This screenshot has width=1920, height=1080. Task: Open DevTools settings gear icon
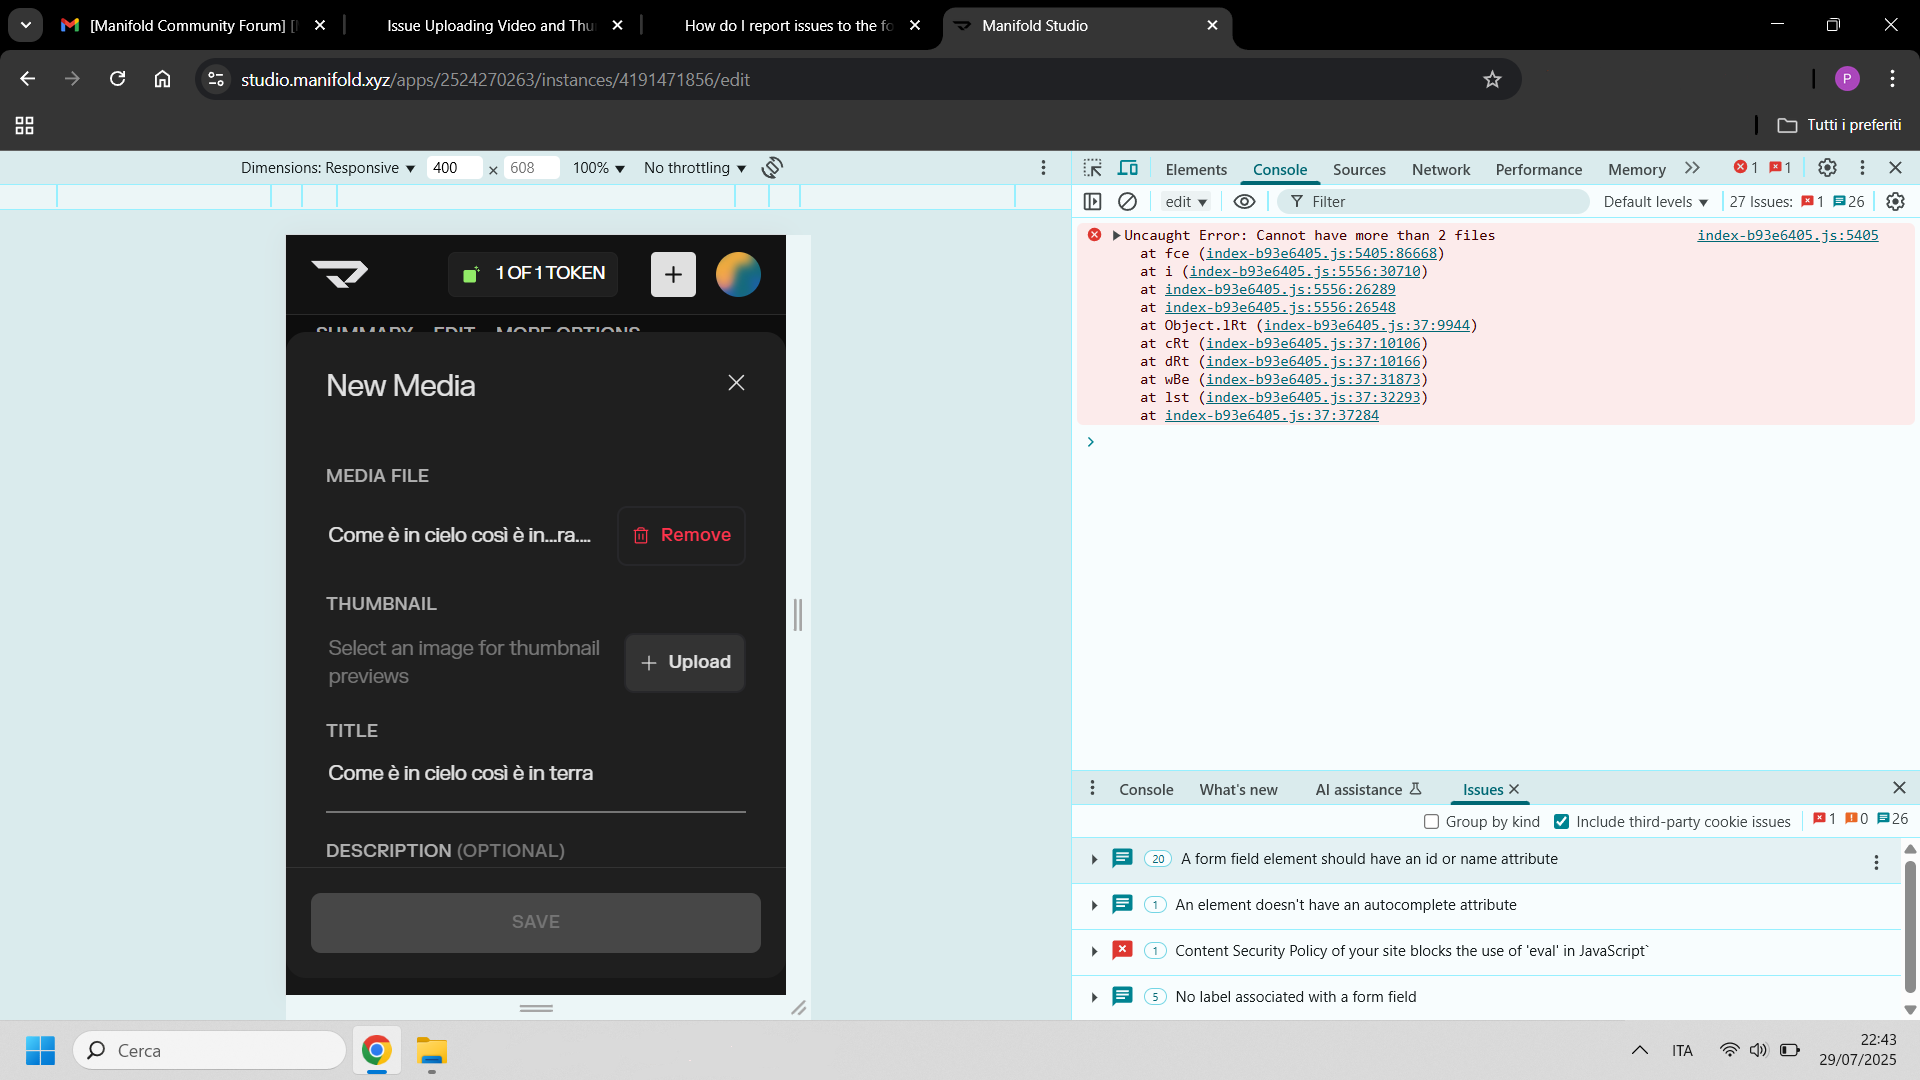click(1827, 168)
